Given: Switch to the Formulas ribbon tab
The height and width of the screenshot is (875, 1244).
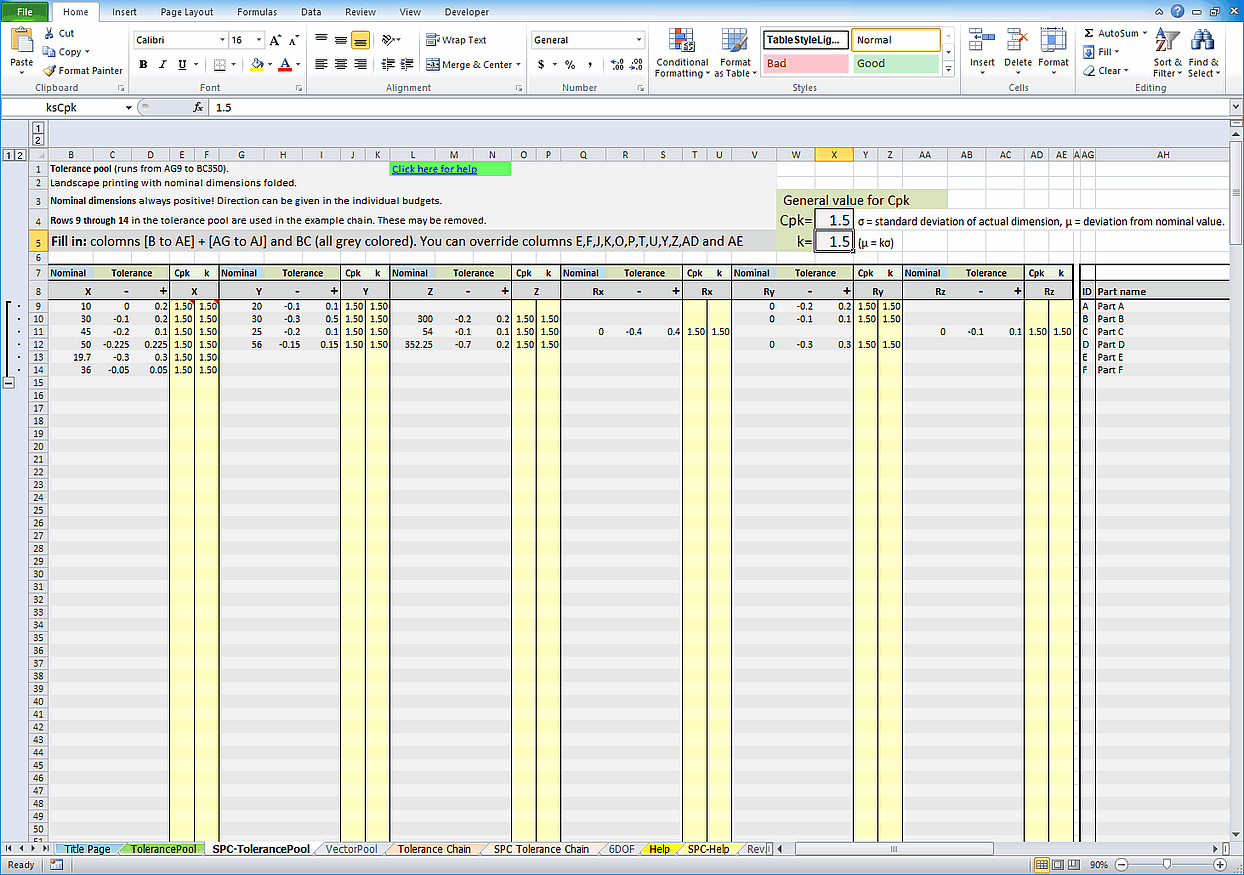Looking at the screenshot, I should (x=257, y=12).
